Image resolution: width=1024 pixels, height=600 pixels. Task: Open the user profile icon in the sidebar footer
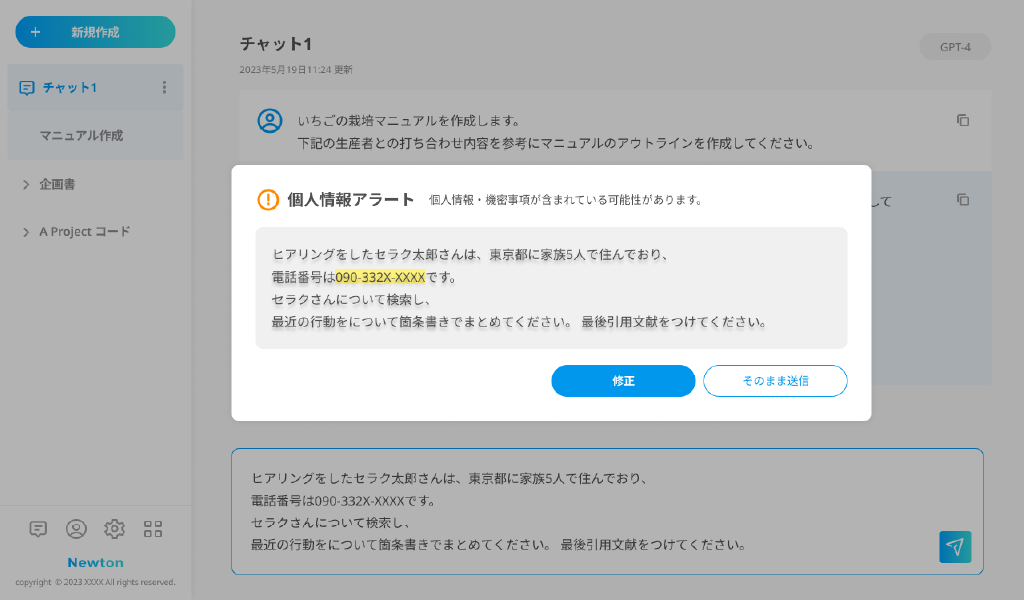pyautogui.click(x=76, y=529)
